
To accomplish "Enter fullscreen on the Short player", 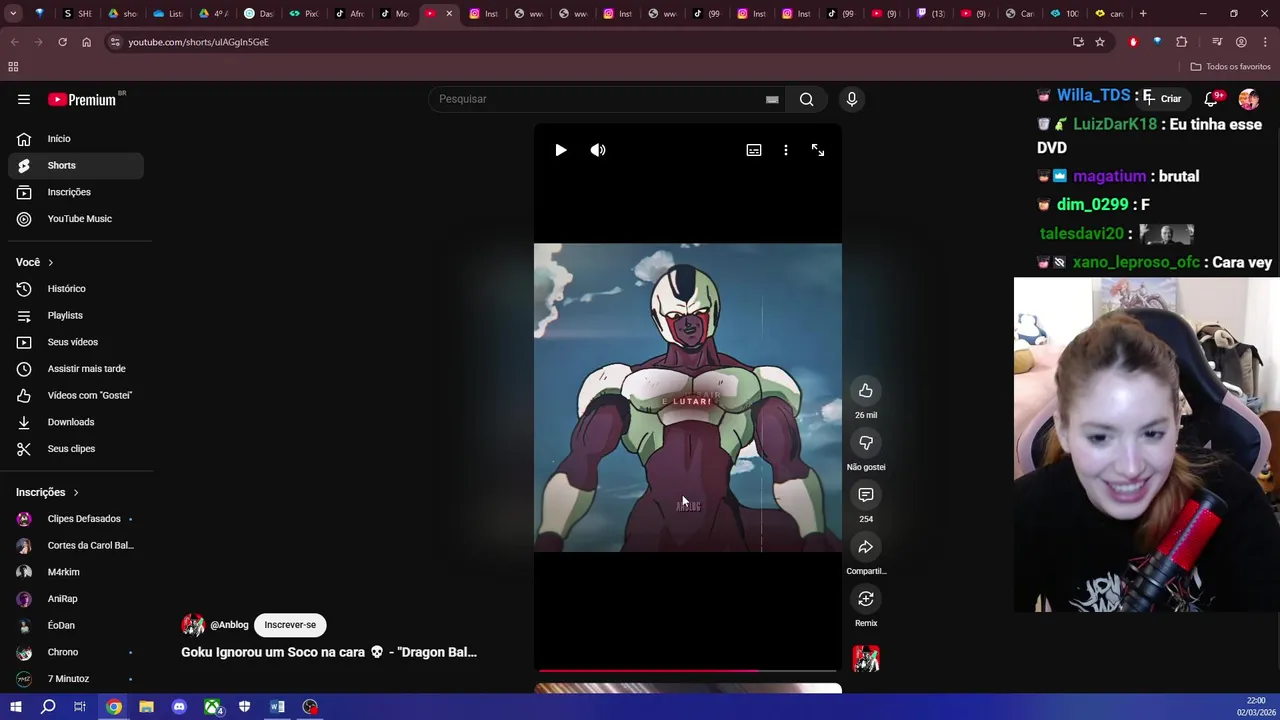I will click(818, 150).
